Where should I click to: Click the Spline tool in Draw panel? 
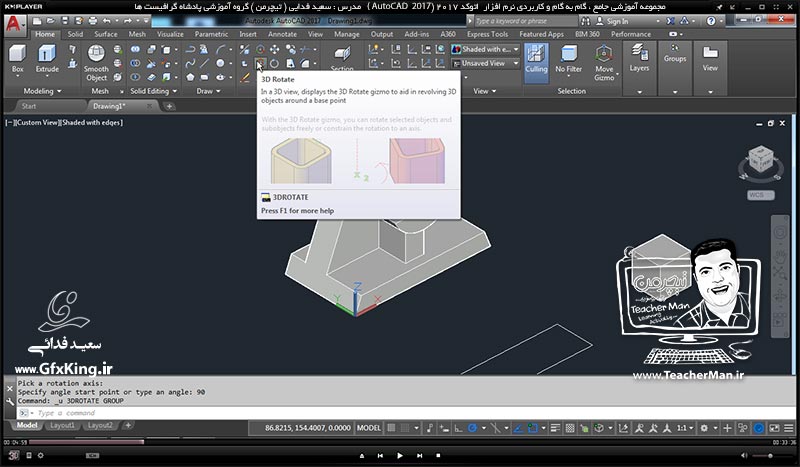tap(190, 63)
